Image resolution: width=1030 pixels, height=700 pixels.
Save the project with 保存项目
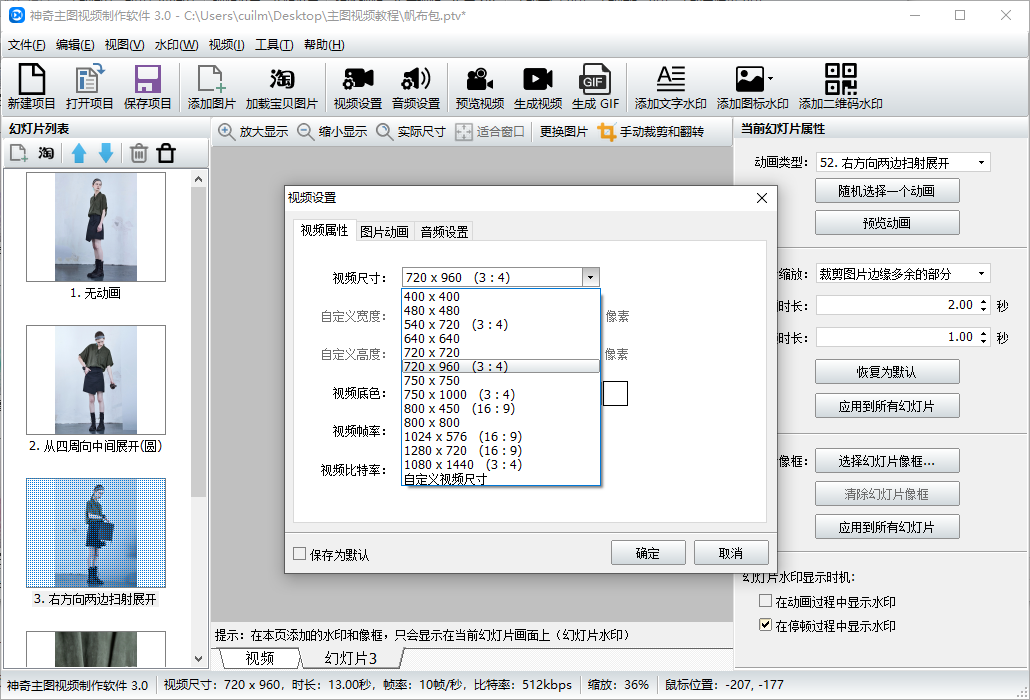pos(147,86)
